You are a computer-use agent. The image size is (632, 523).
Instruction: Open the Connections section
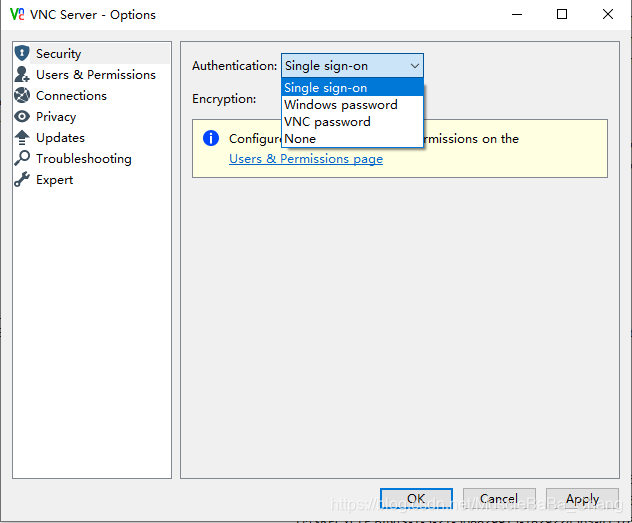[x=92, y=95]
